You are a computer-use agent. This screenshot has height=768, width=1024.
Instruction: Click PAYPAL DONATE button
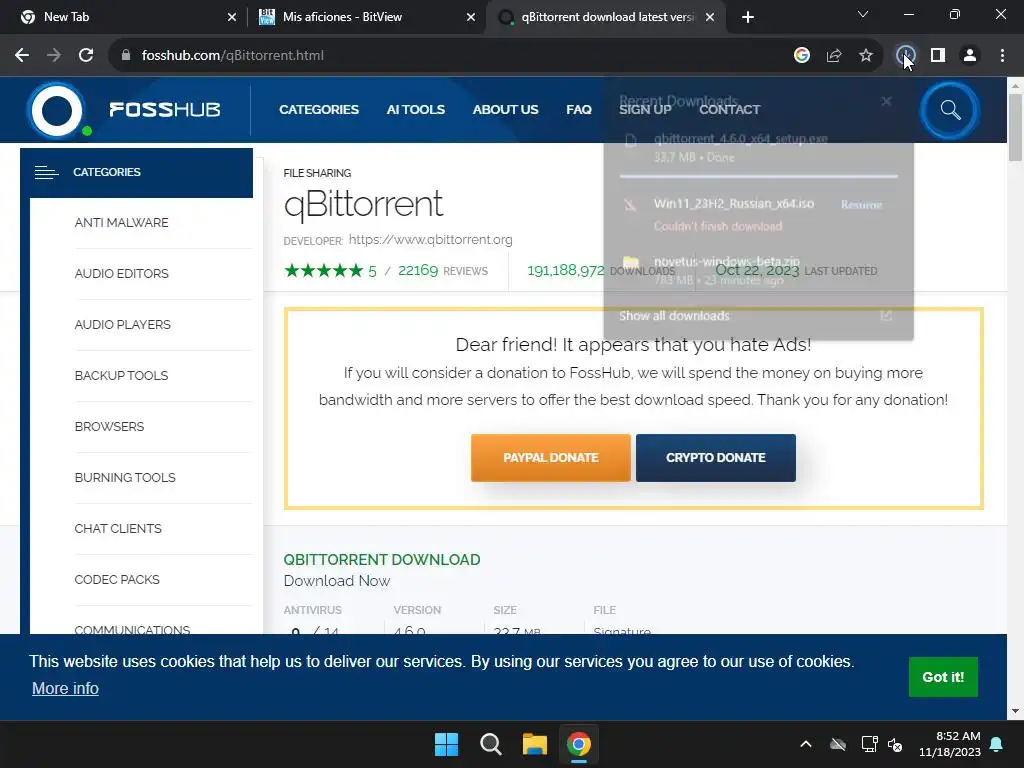551,458
